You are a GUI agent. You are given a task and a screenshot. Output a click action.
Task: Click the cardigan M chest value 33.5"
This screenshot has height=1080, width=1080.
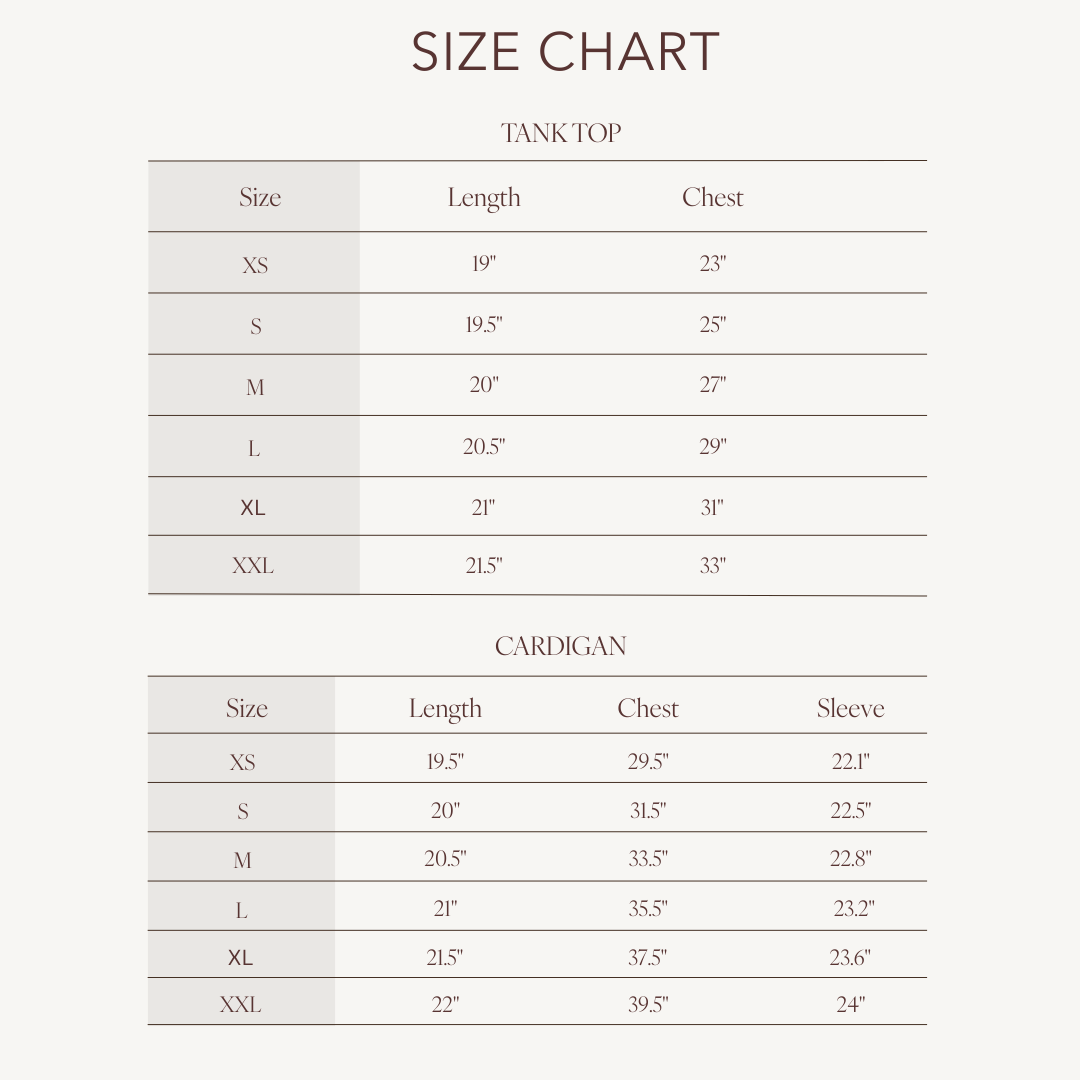(x=648, y=858)
